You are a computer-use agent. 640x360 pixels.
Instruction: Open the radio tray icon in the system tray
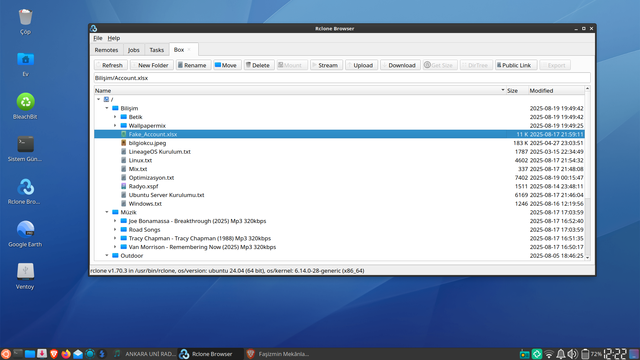click(524, 354)
